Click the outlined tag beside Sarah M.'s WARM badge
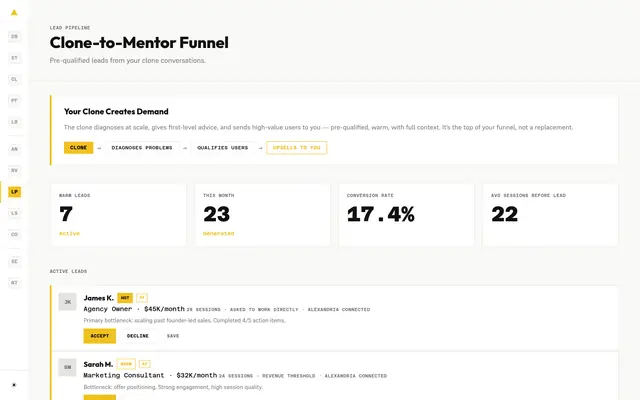 tap(144, 364)
